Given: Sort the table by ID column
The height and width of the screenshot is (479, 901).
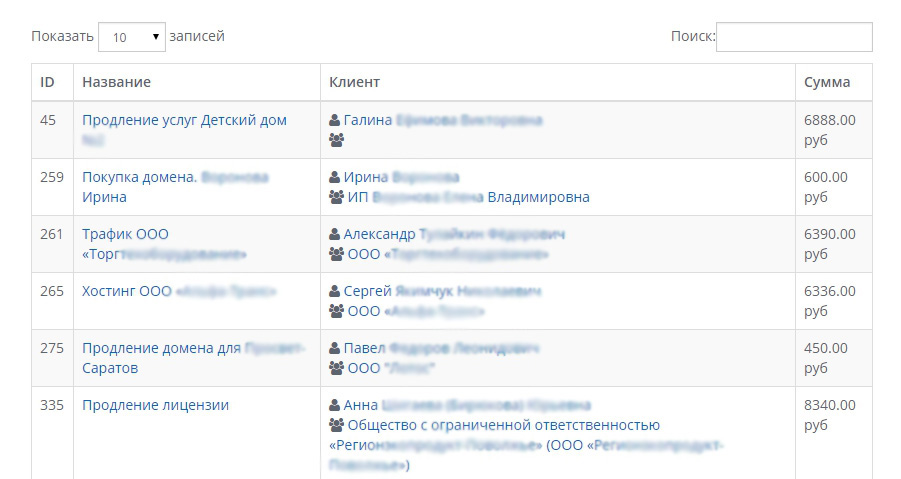Looking at the screenshot, I should [47, 82].
